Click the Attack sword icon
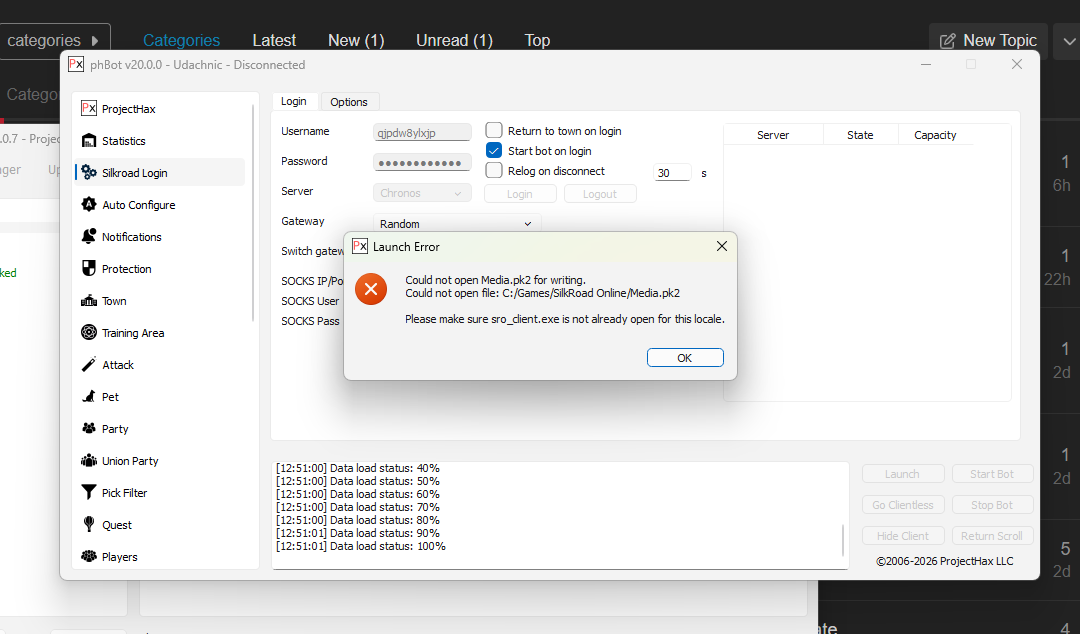Screen dimensions: 1080x634 pos(89,365)
